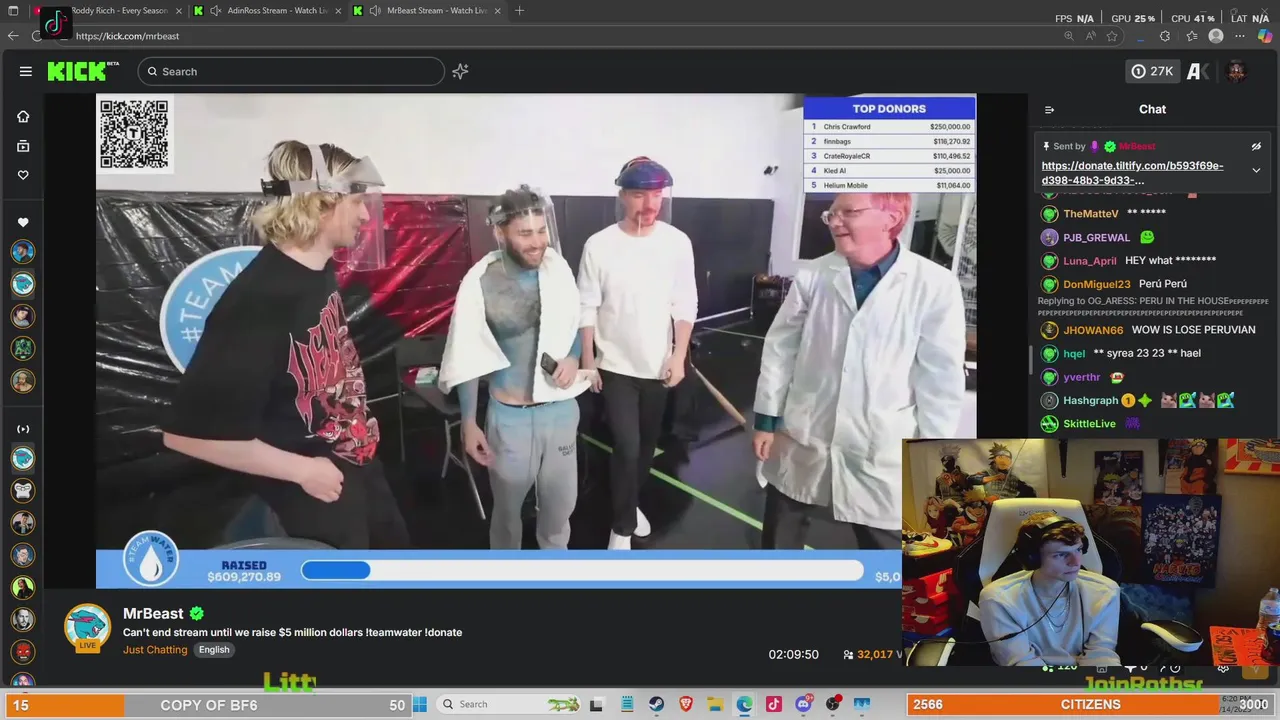
Task: Switch to the MrBeast Stream tab
Action: pos(428,10)
